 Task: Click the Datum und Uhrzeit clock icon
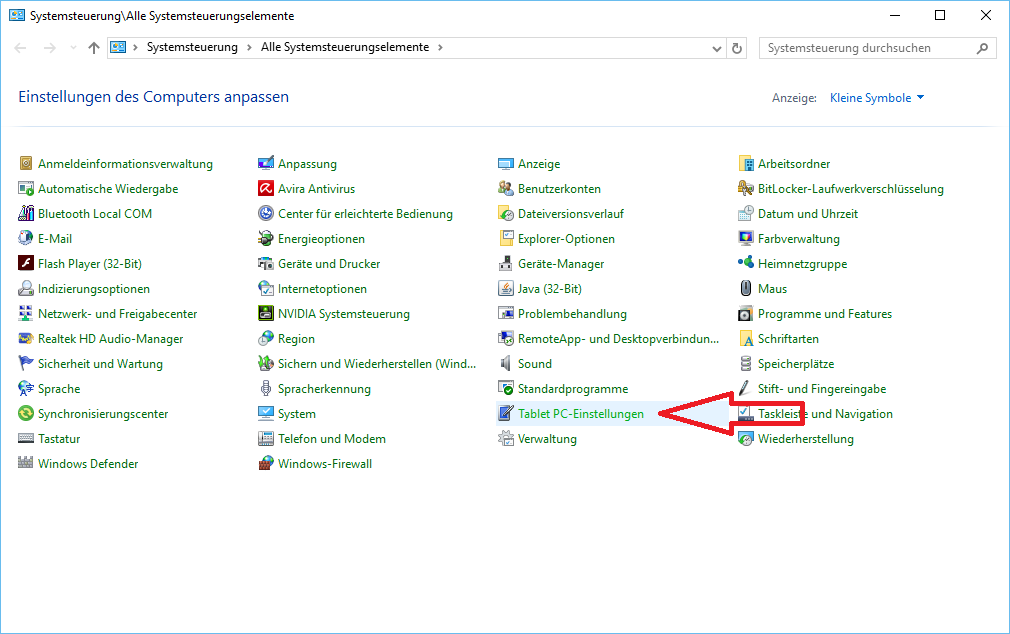point(746,213)
